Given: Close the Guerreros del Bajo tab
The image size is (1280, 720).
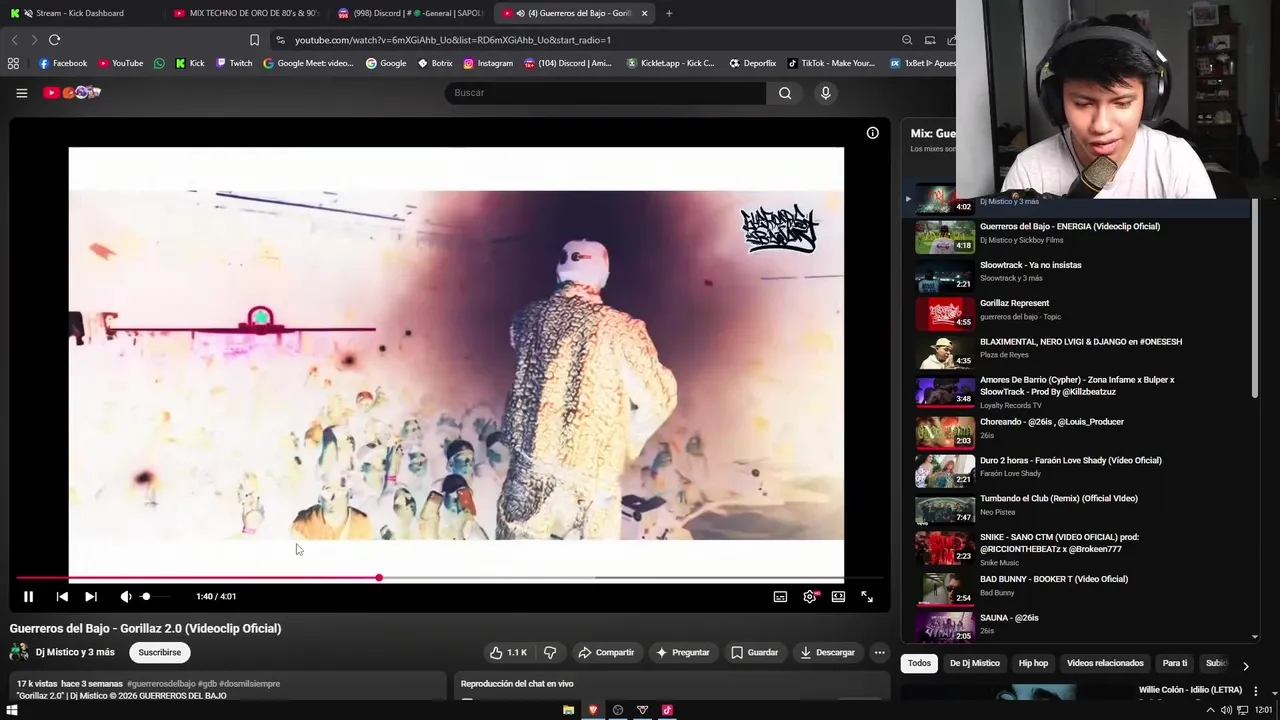Looking at the screenshot, I should point(644,13).
